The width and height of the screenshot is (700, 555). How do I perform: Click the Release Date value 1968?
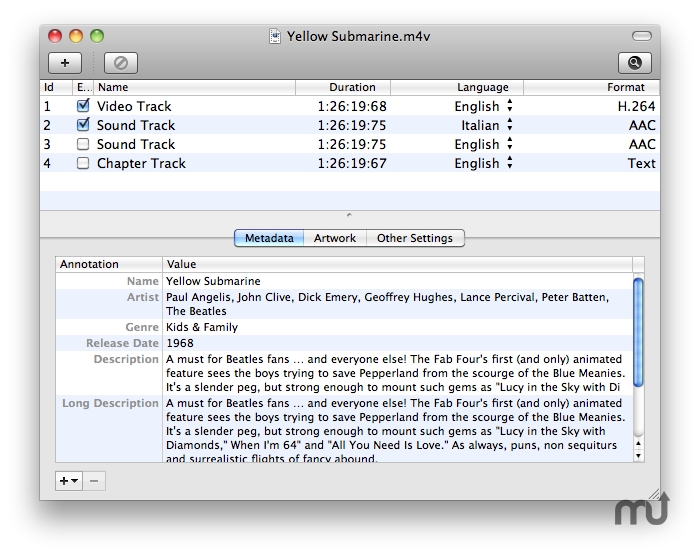(180, 343)
